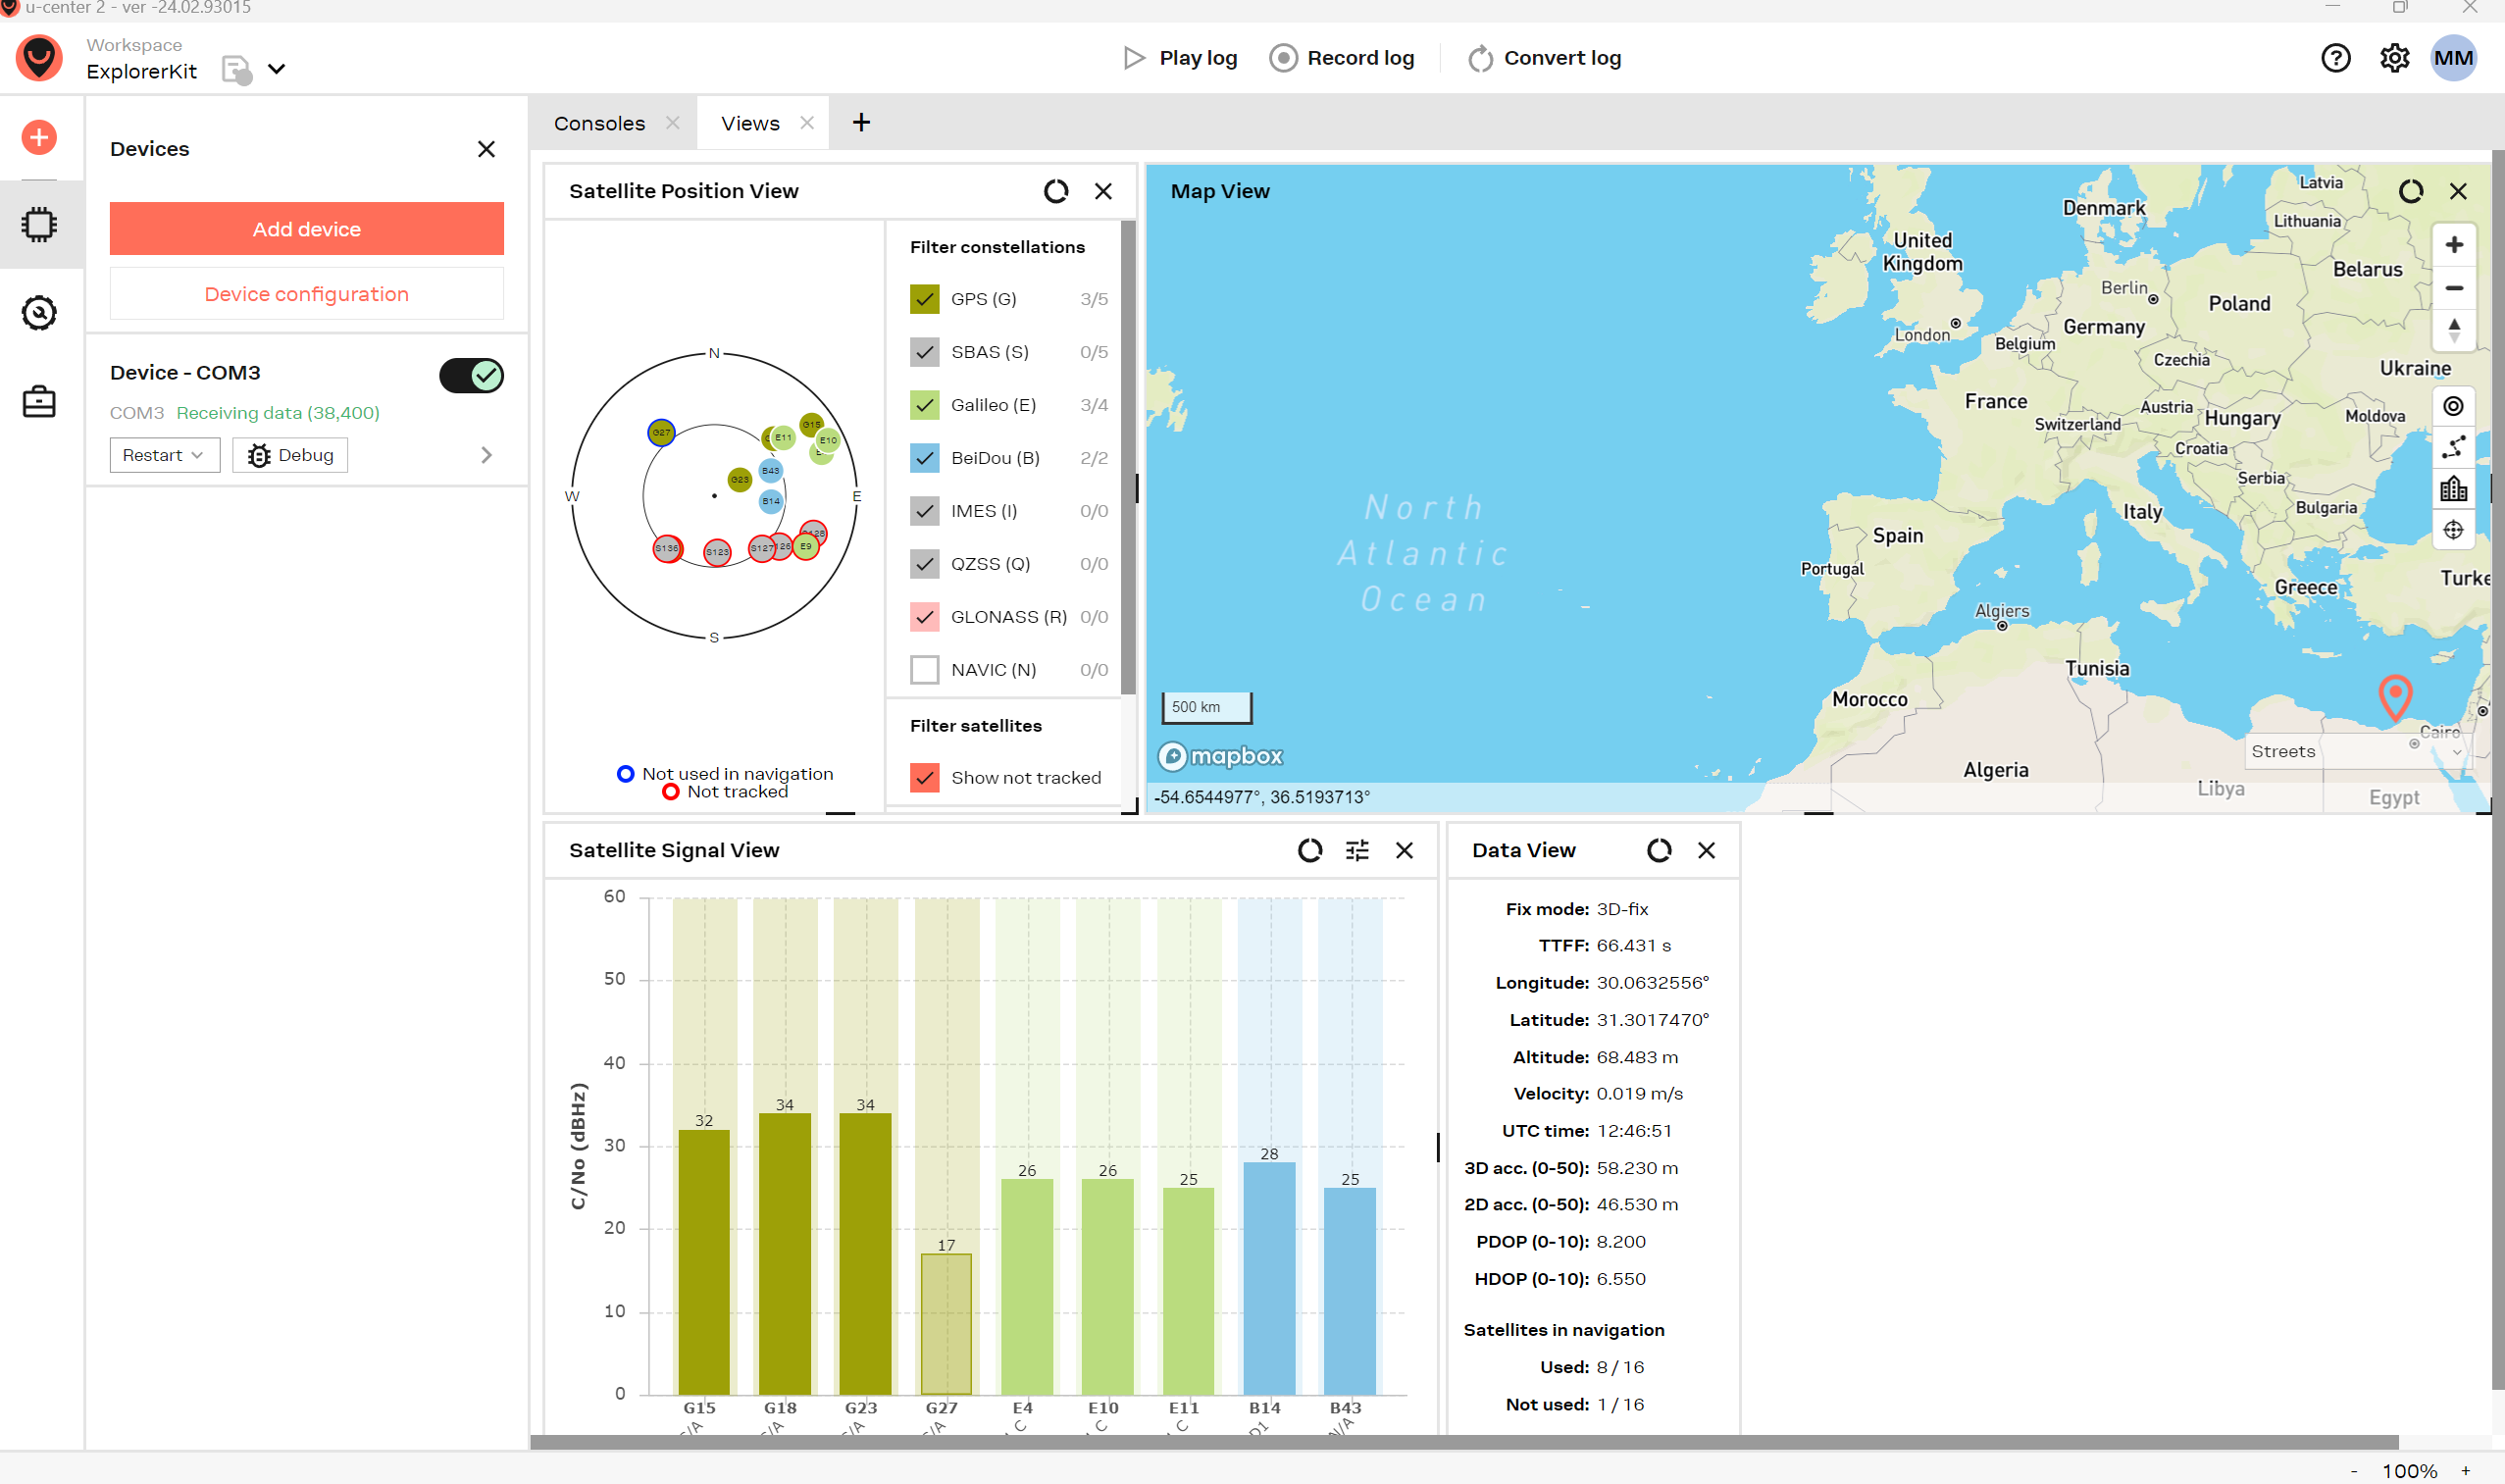The image size is (2505, 1484).
Task: Switch to the Consoles tab
Action: point(599,122)
